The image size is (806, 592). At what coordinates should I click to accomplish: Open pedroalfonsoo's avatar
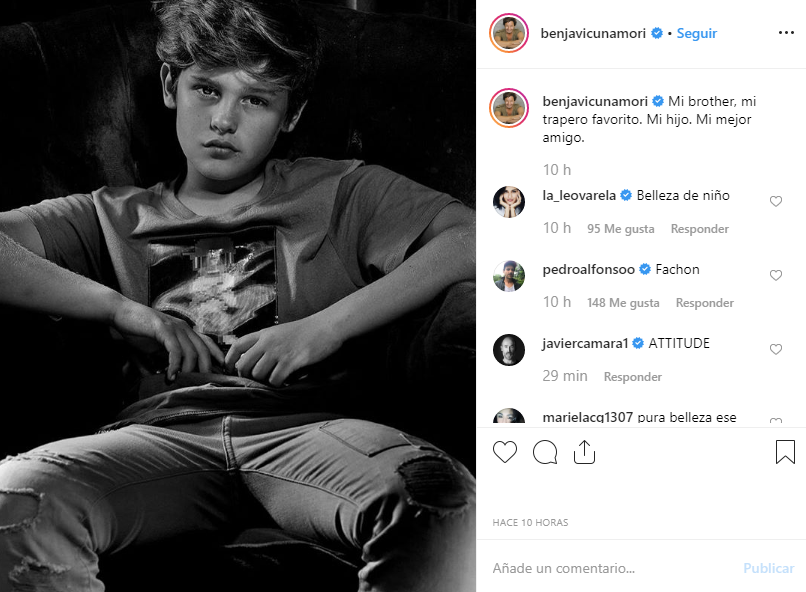pyautogui.click(x=509, y=276)
